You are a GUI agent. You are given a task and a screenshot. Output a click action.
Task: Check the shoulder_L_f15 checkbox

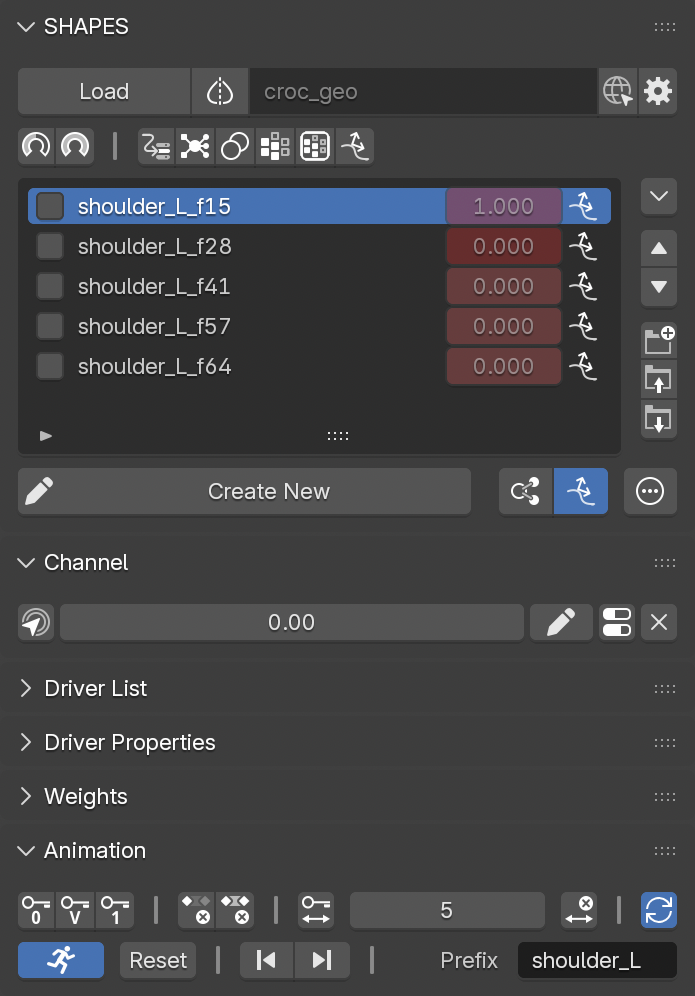point(50,206)
